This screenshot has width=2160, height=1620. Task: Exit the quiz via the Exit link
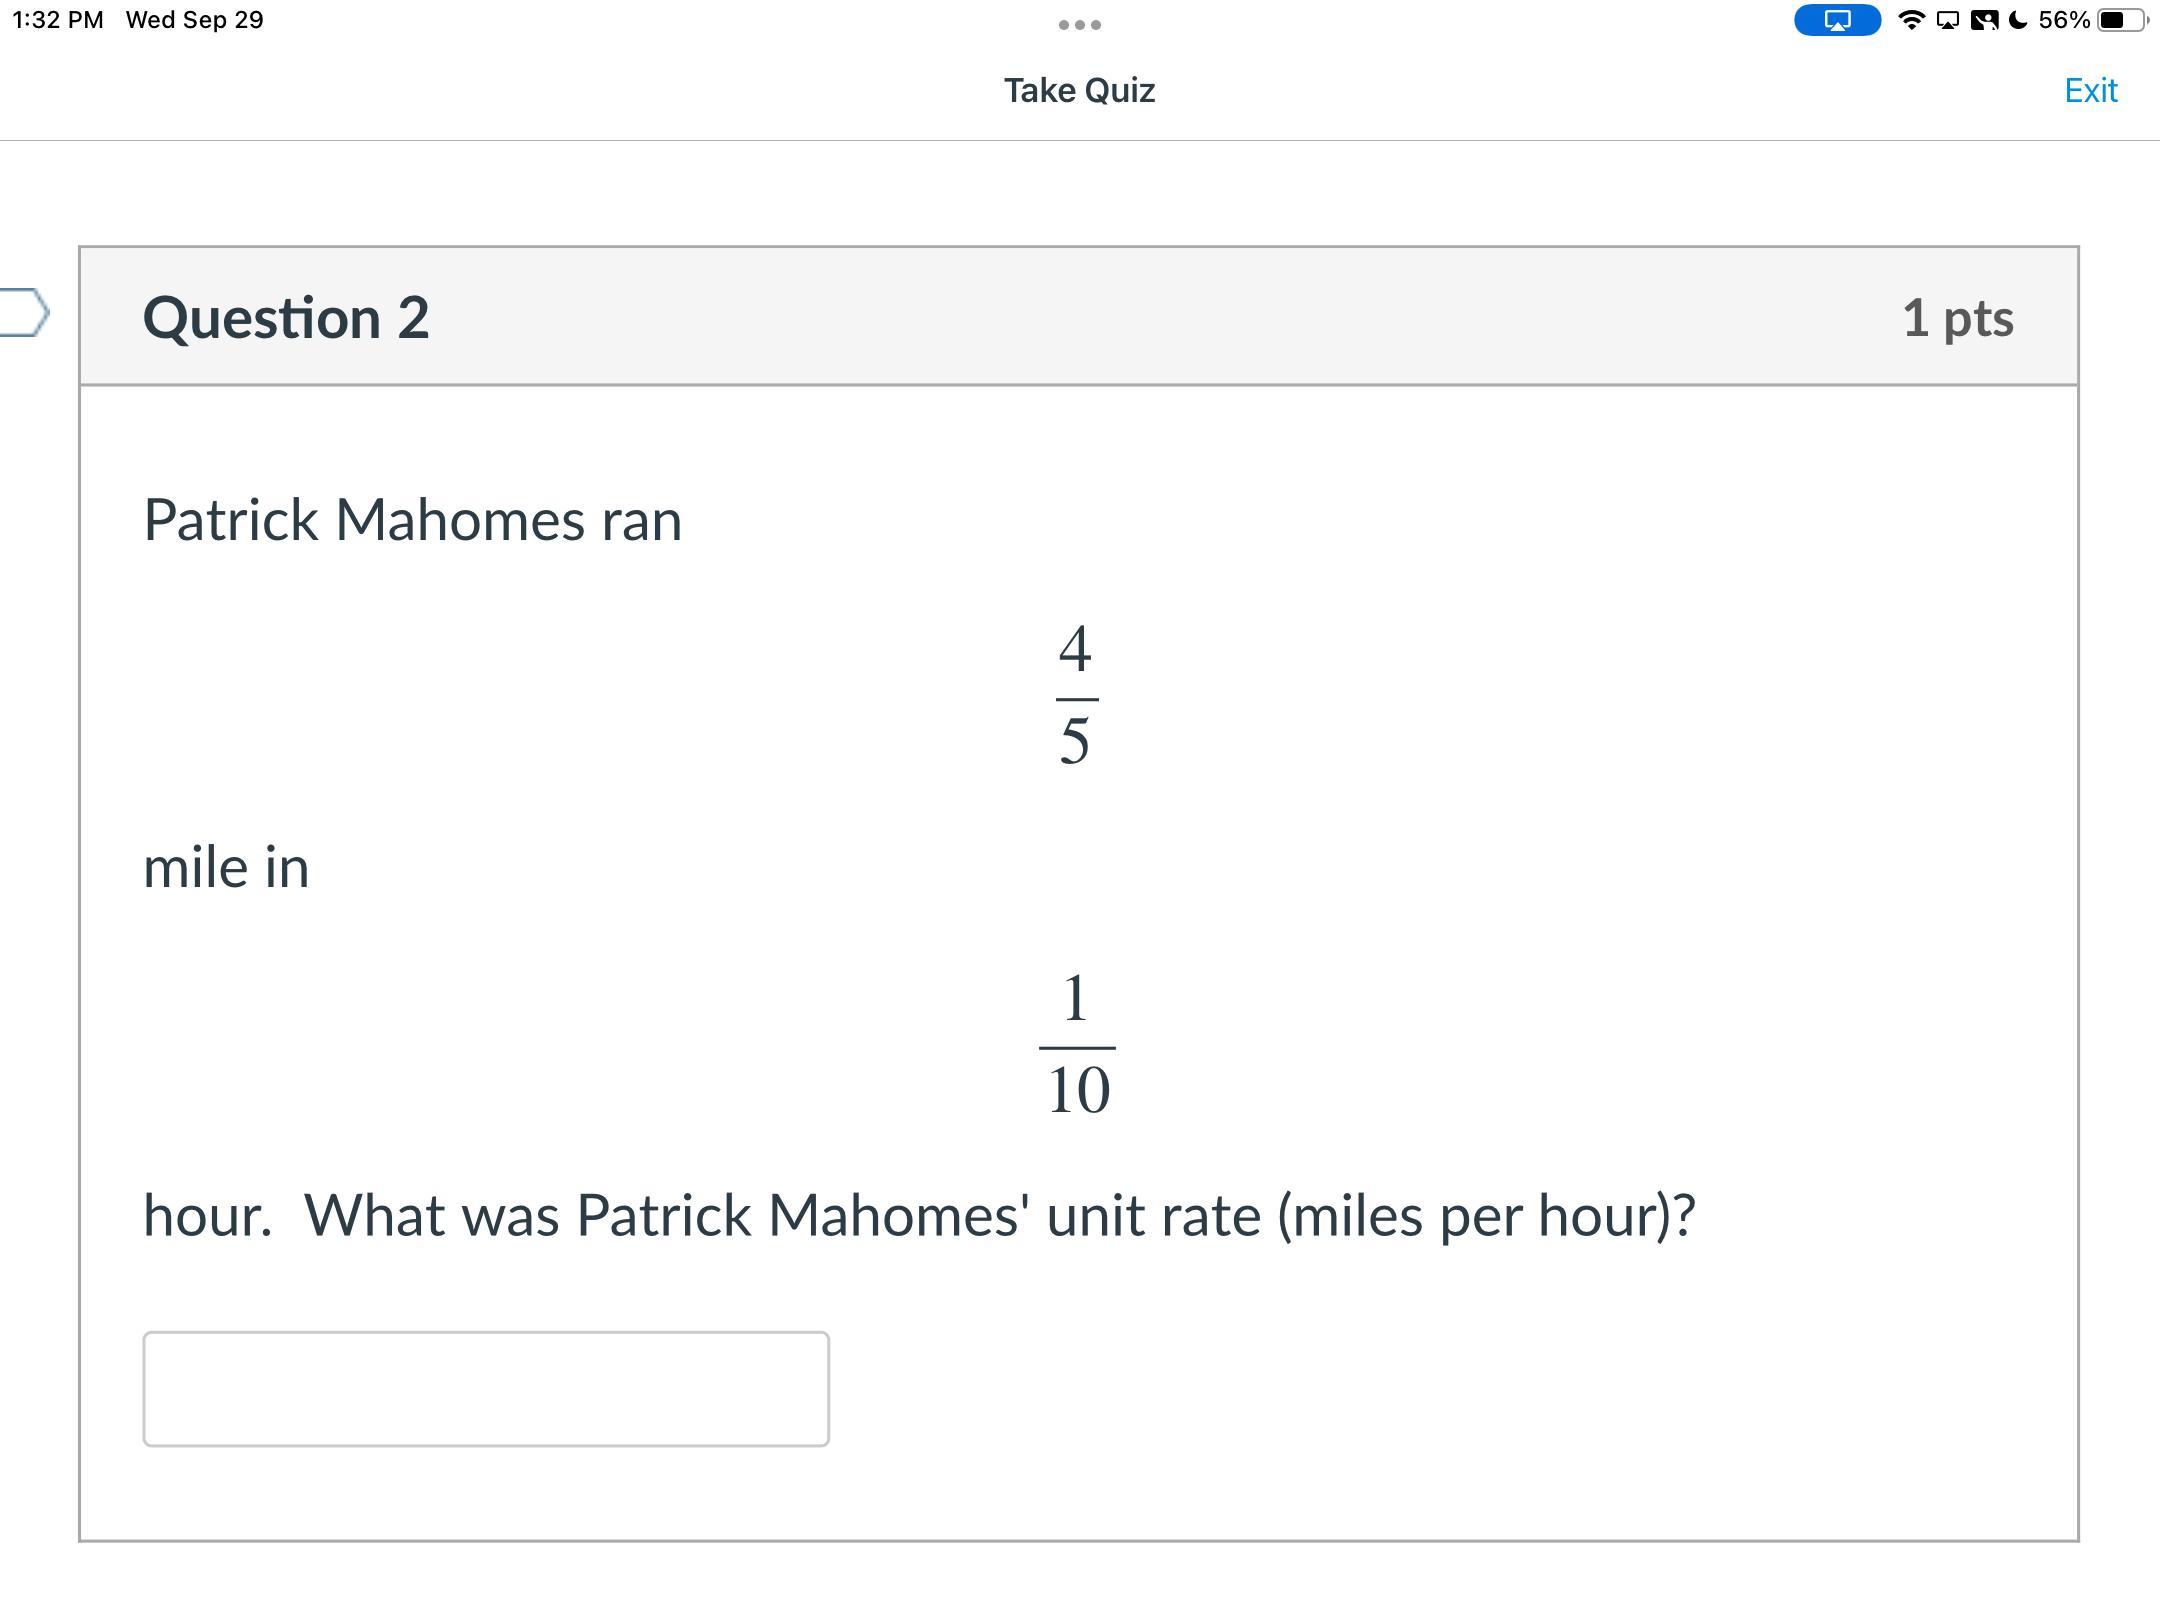2090,90
